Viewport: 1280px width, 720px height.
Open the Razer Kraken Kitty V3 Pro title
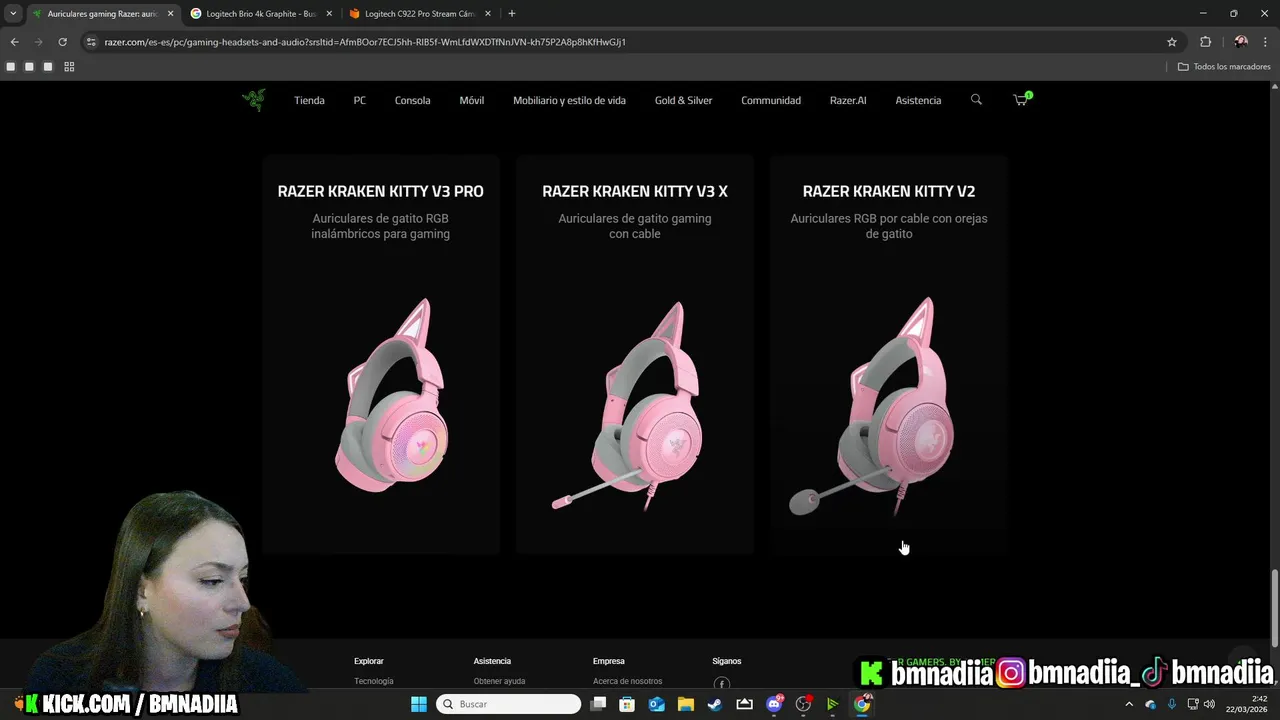(x=381, y=191)
